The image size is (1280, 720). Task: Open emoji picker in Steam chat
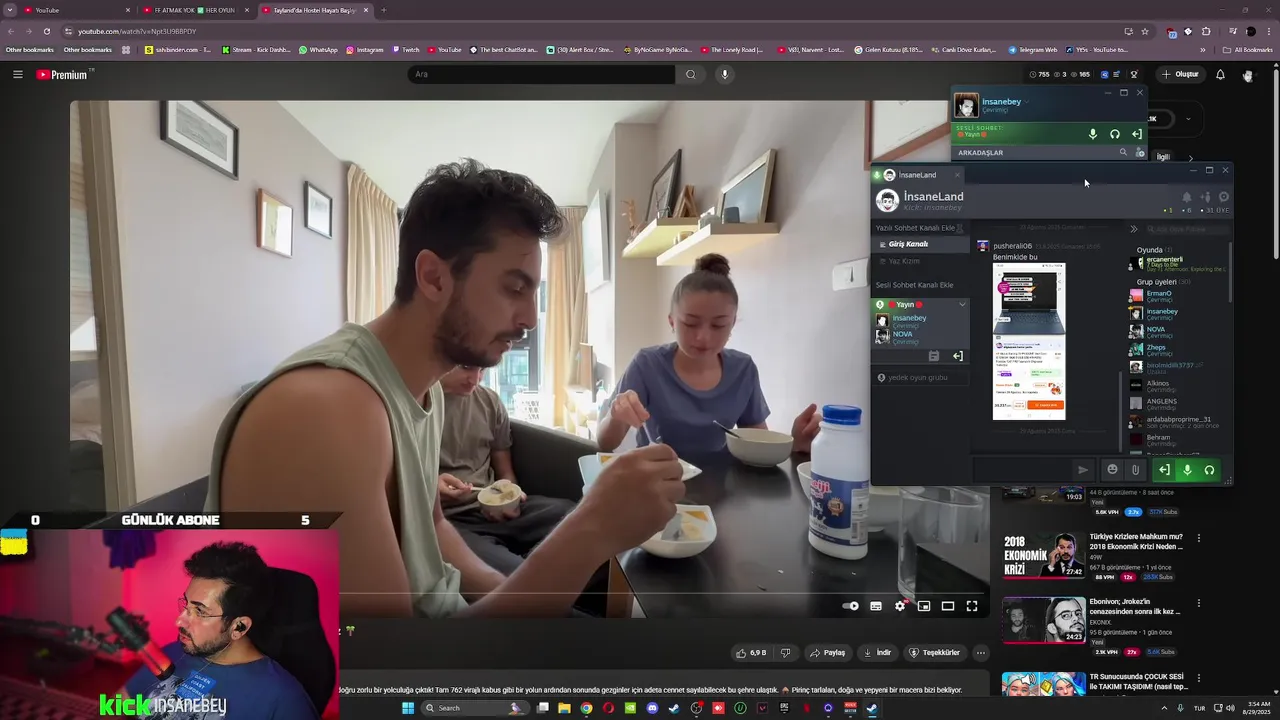(1112, 470)
